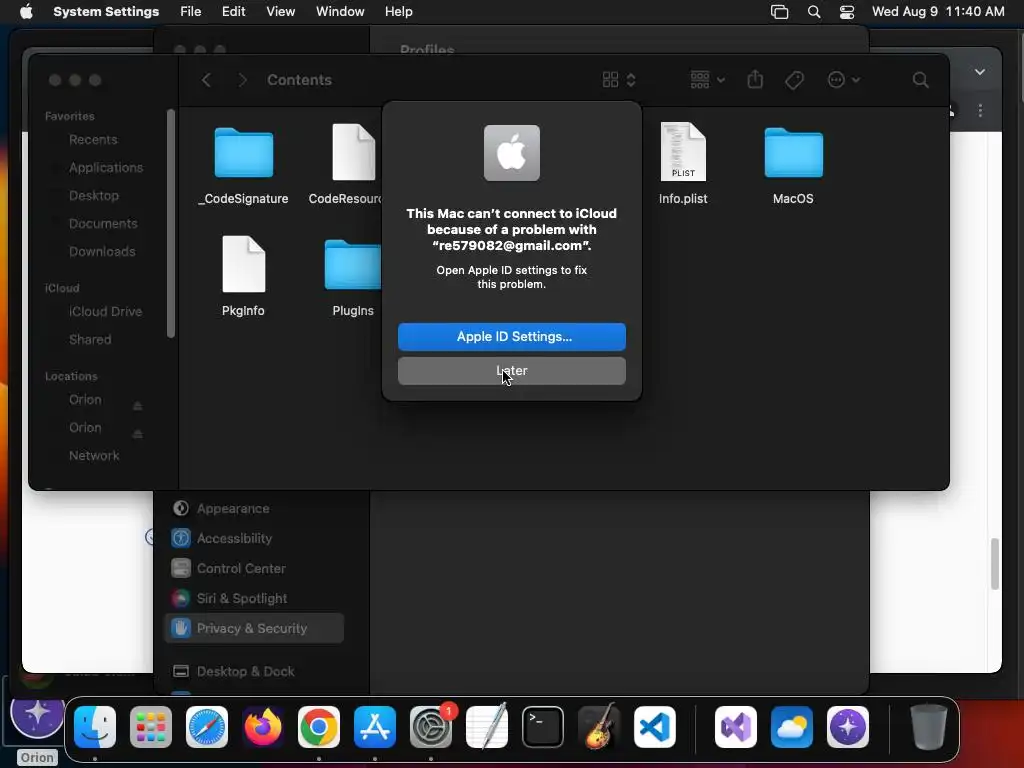The image size is (1024, 768).
Task: Open the Edit menu
Action: 233,12
